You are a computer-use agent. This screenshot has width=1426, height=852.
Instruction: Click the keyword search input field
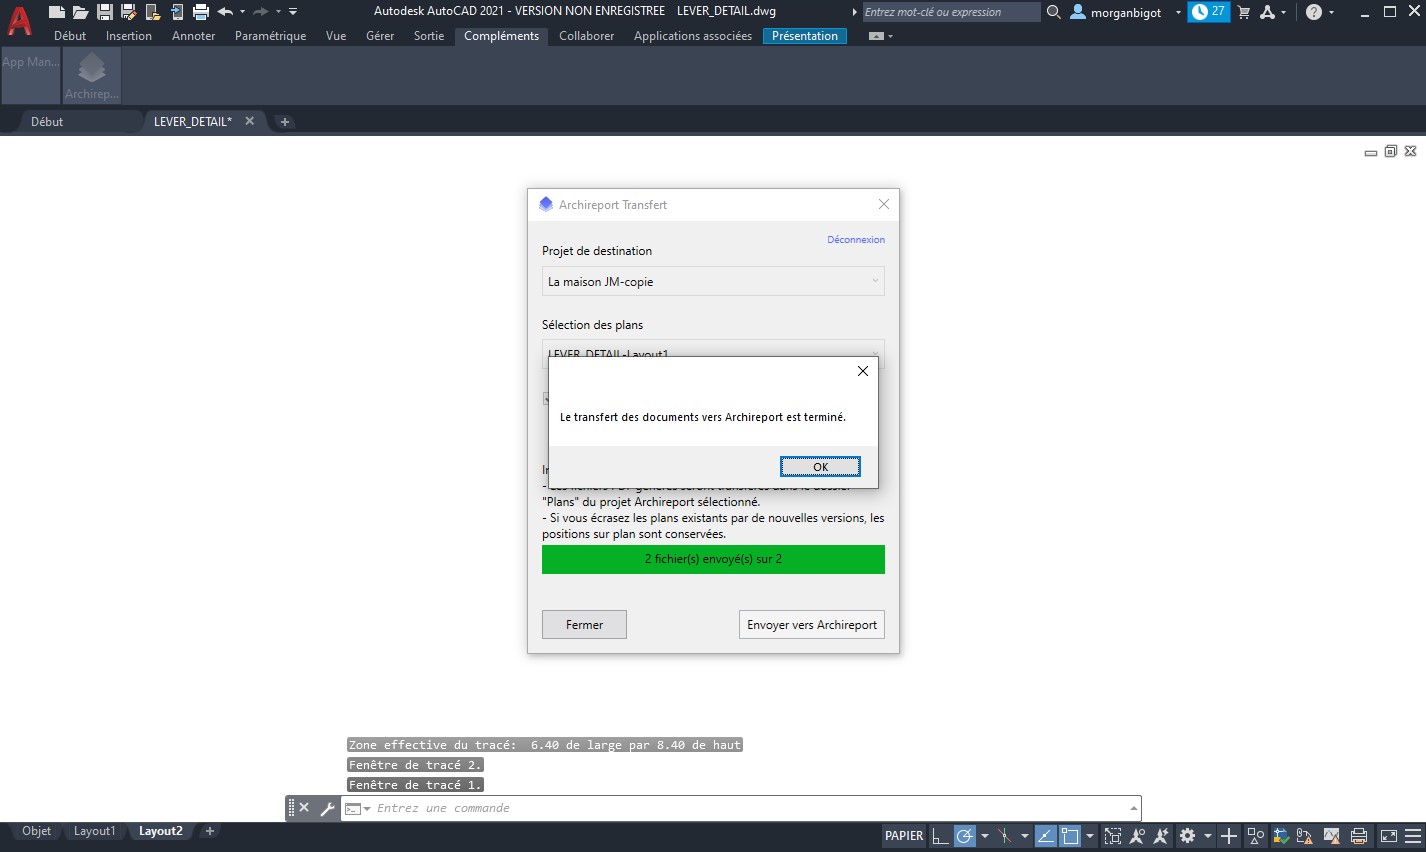pos(951,12)
